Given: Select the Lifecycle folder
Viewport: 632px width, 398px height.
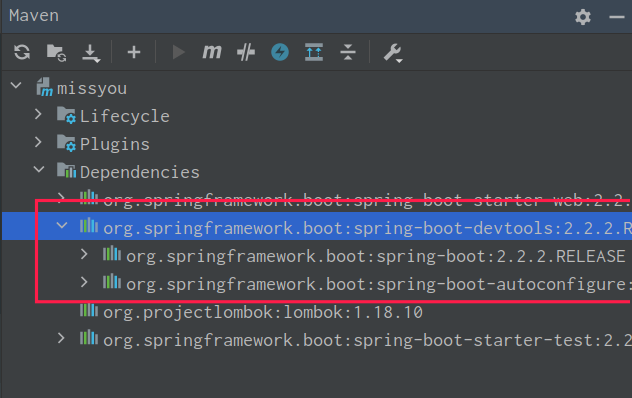Looking at the screenshot, I should [317, 116].
